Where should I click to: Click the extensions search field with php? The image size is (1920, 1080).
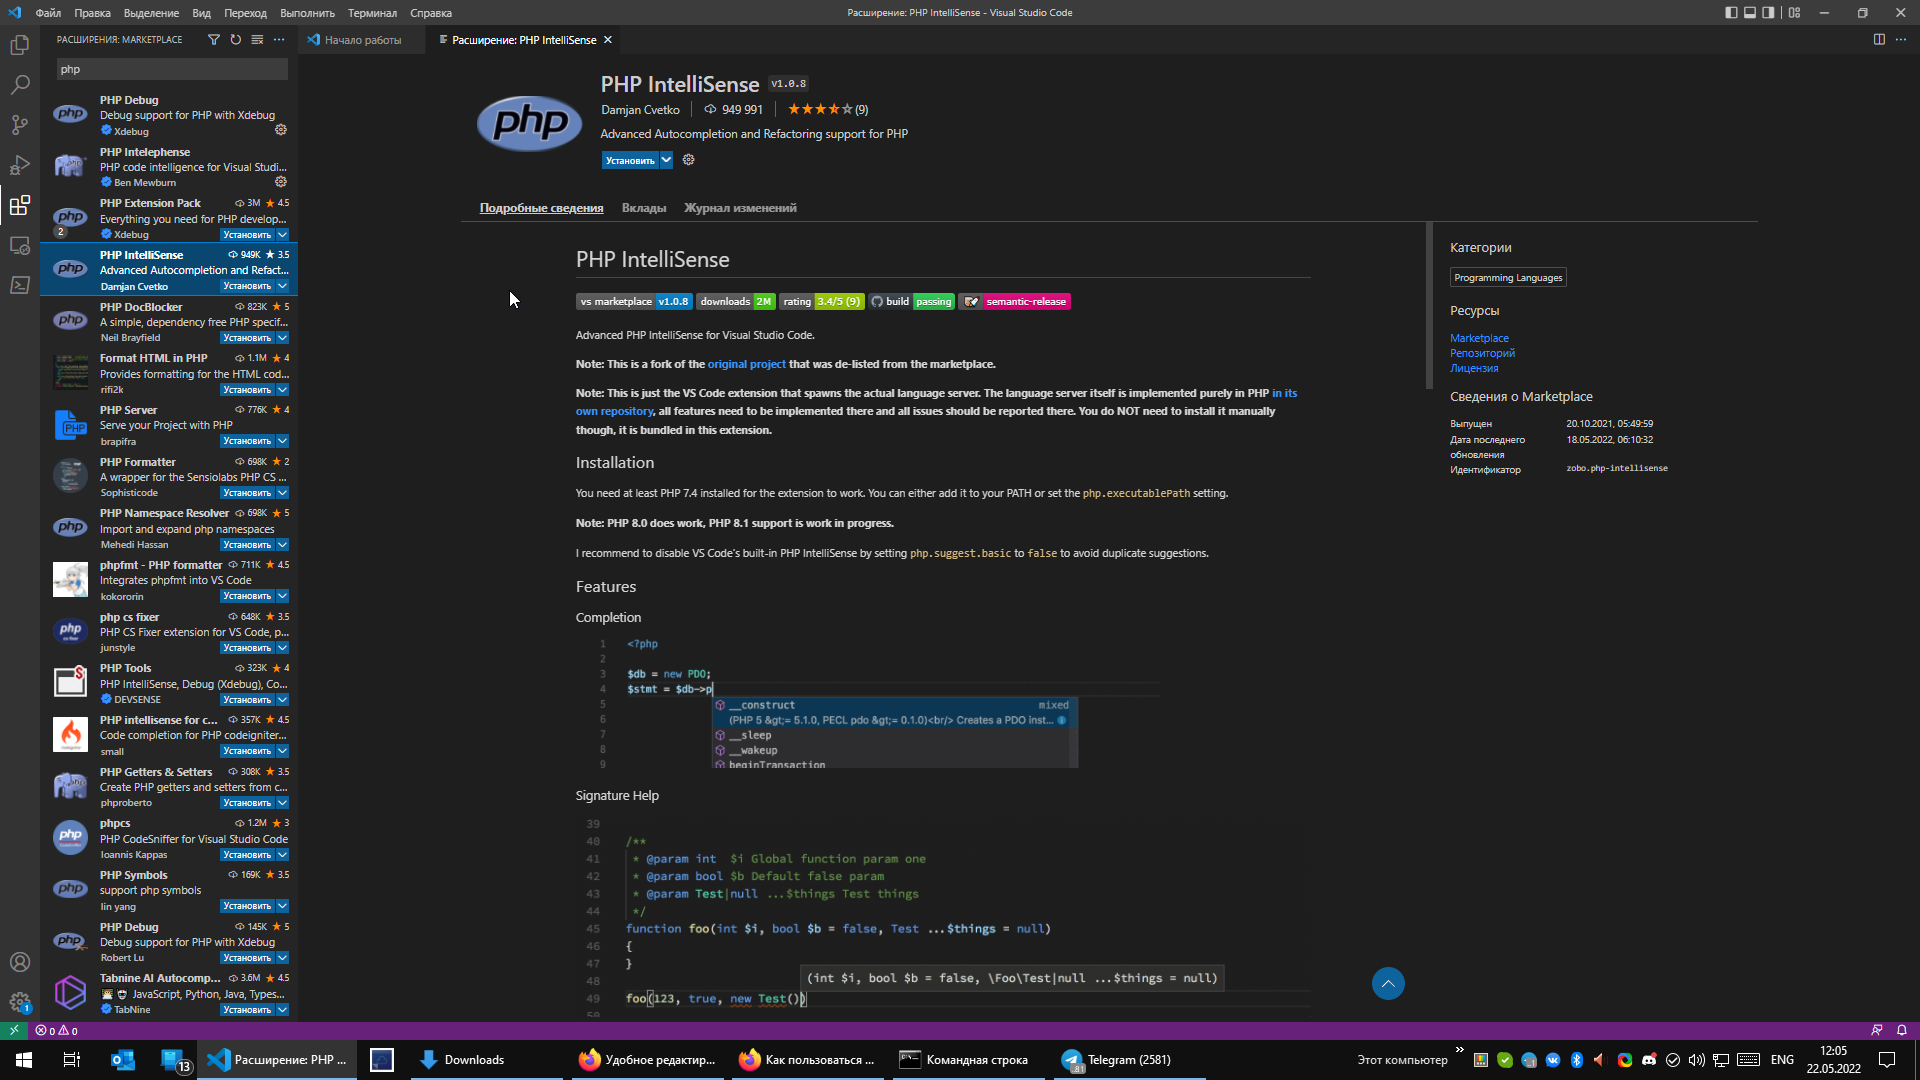pyautogui.click(x=172, y=69)
